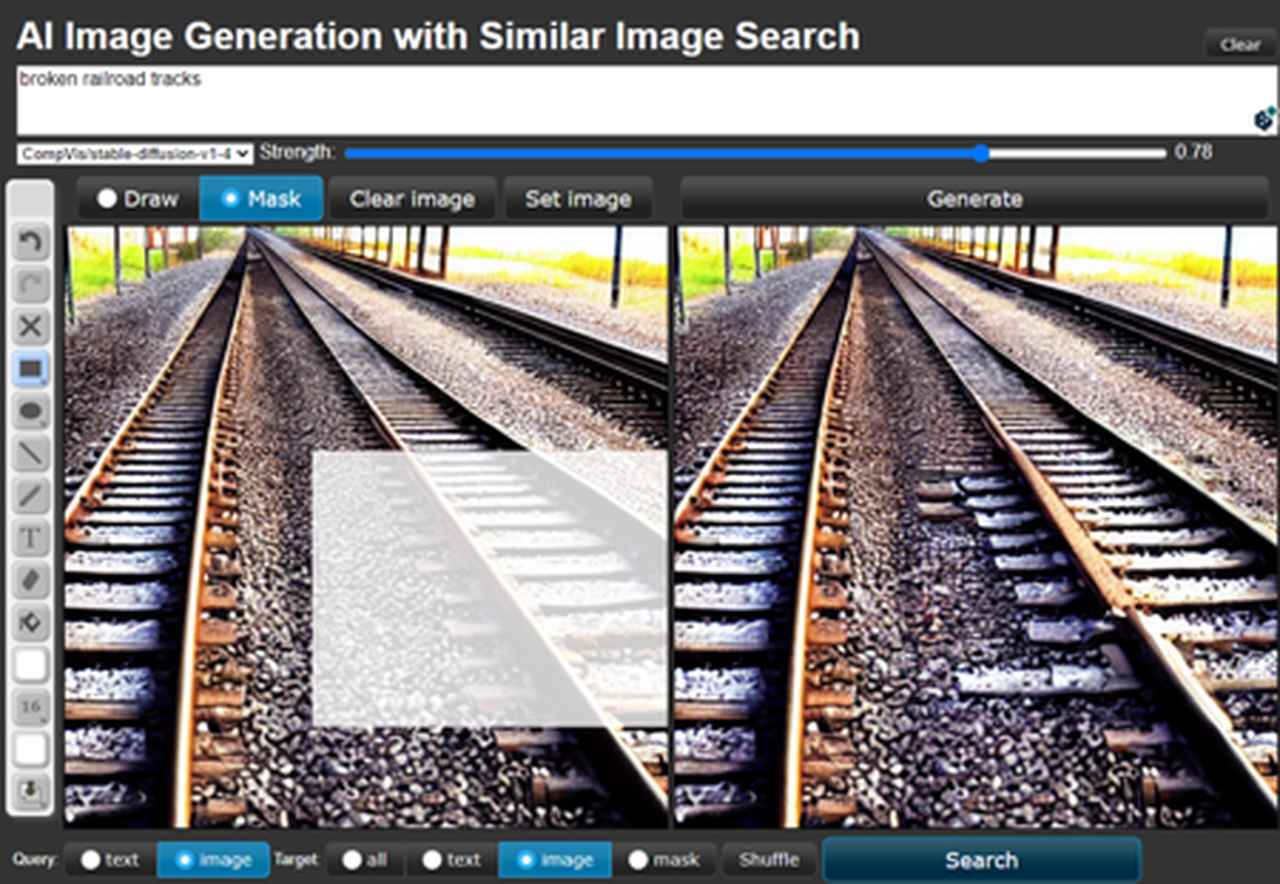Click the generated railroad image on the right
Viewport: 1280px width, 884px height.
tap(977, 527)
